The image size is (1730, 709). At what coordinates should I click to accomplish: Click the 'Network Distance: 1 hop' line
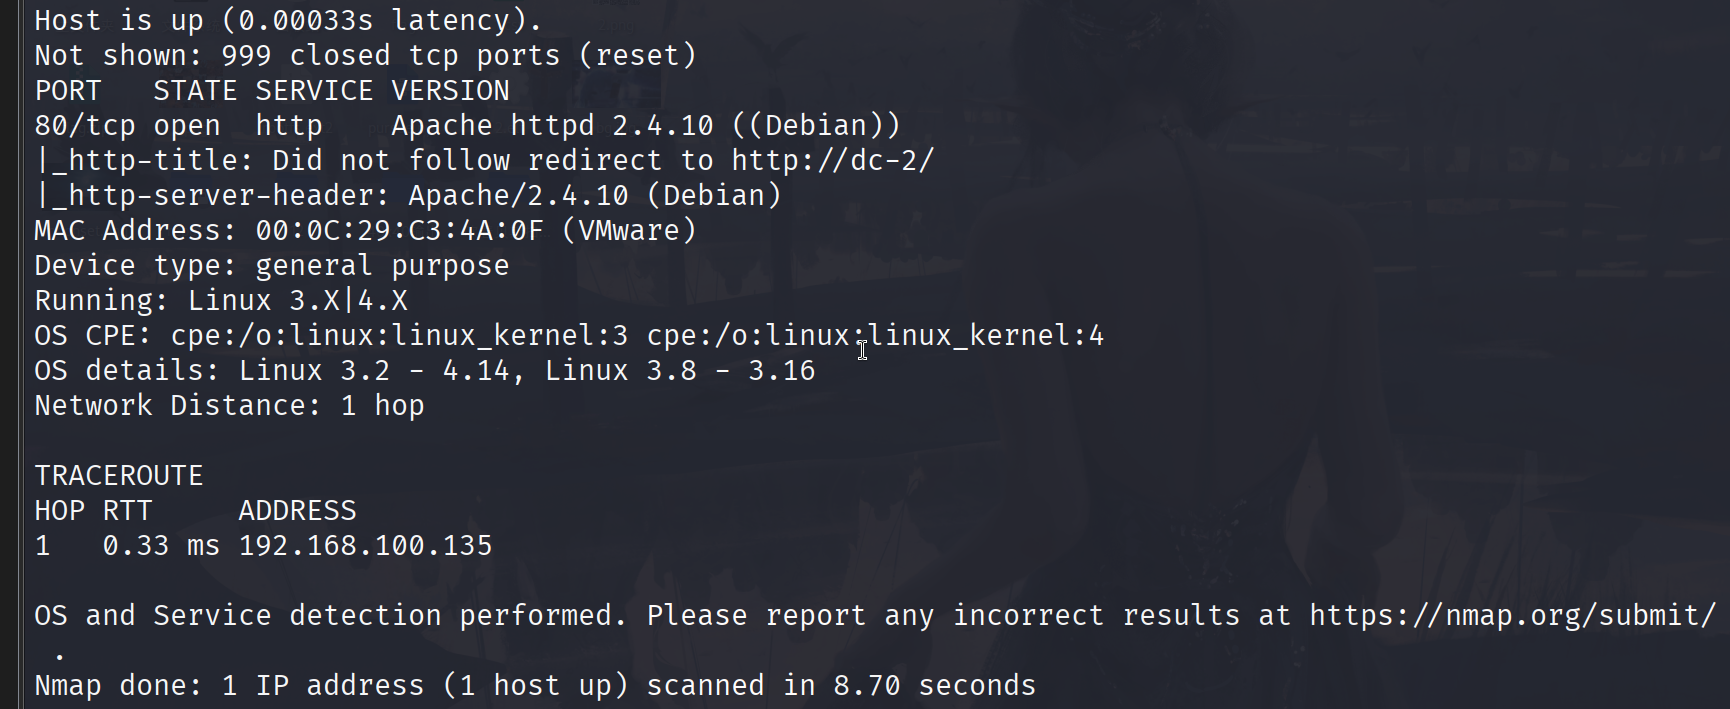pyautogui.click(x=229, y=405)
